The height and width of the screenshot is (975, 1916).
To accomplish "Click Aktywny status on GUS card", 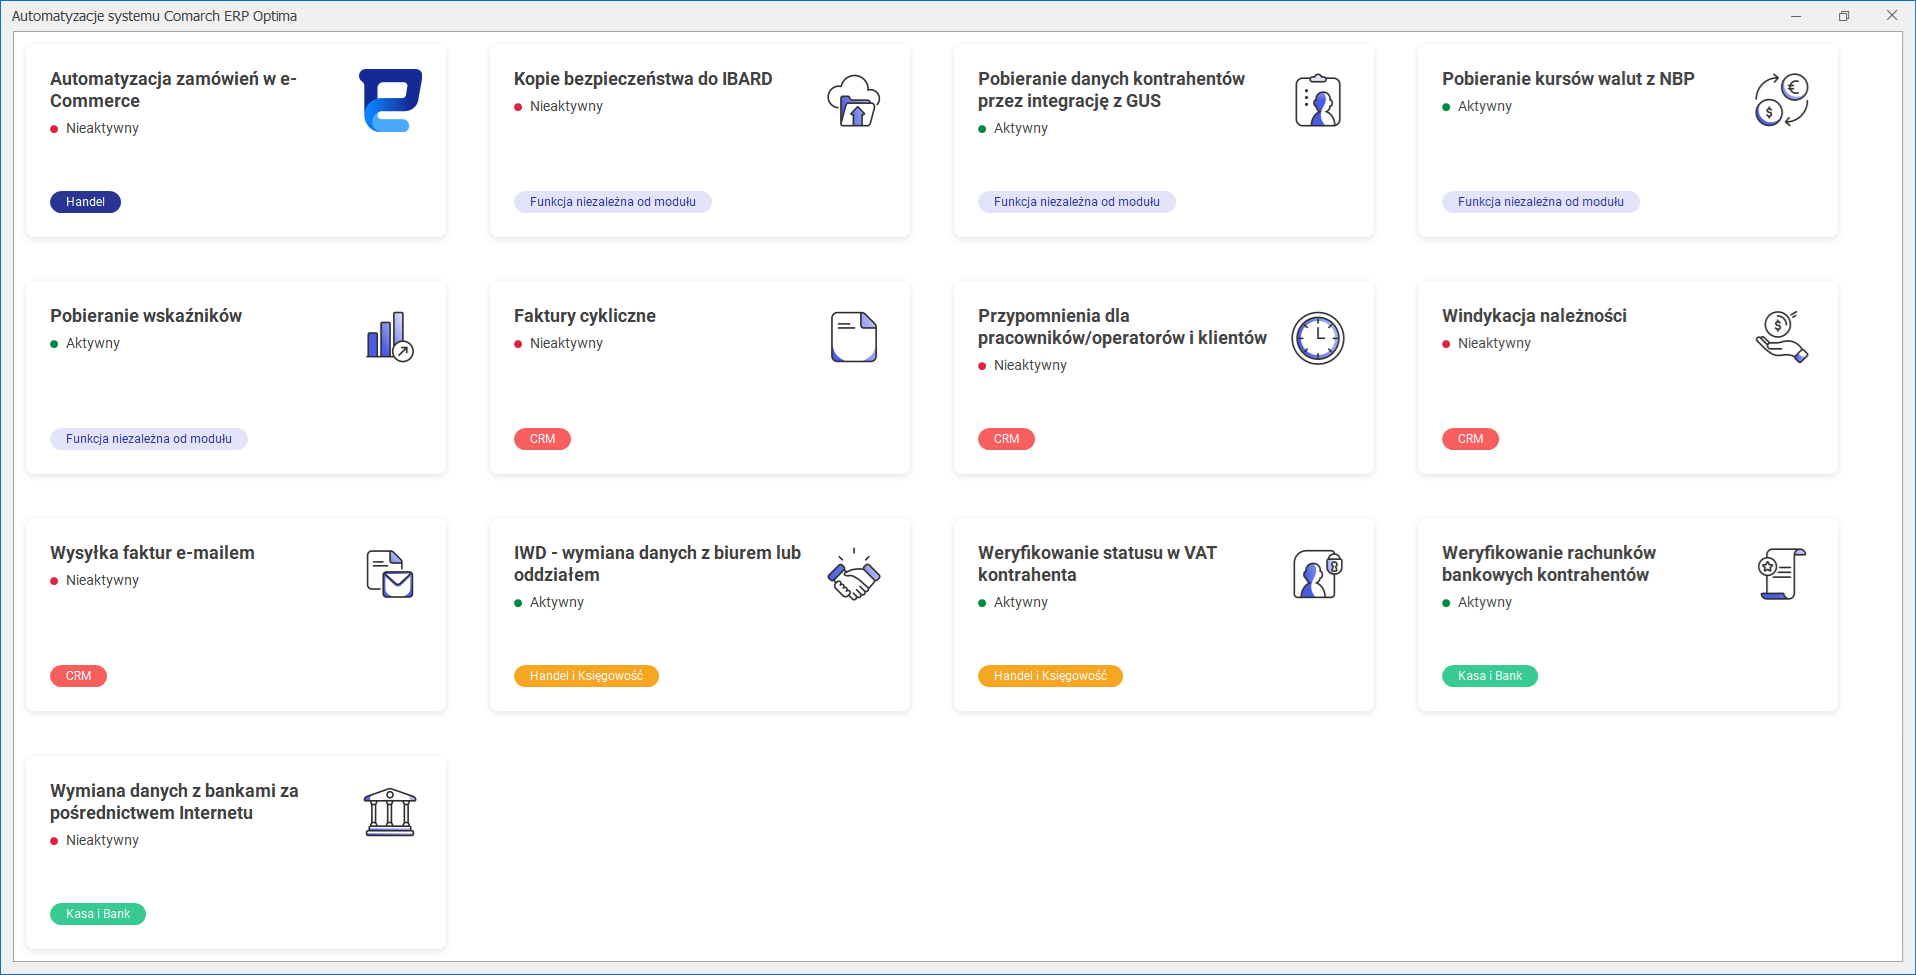I will click(x=1013, y=129).
